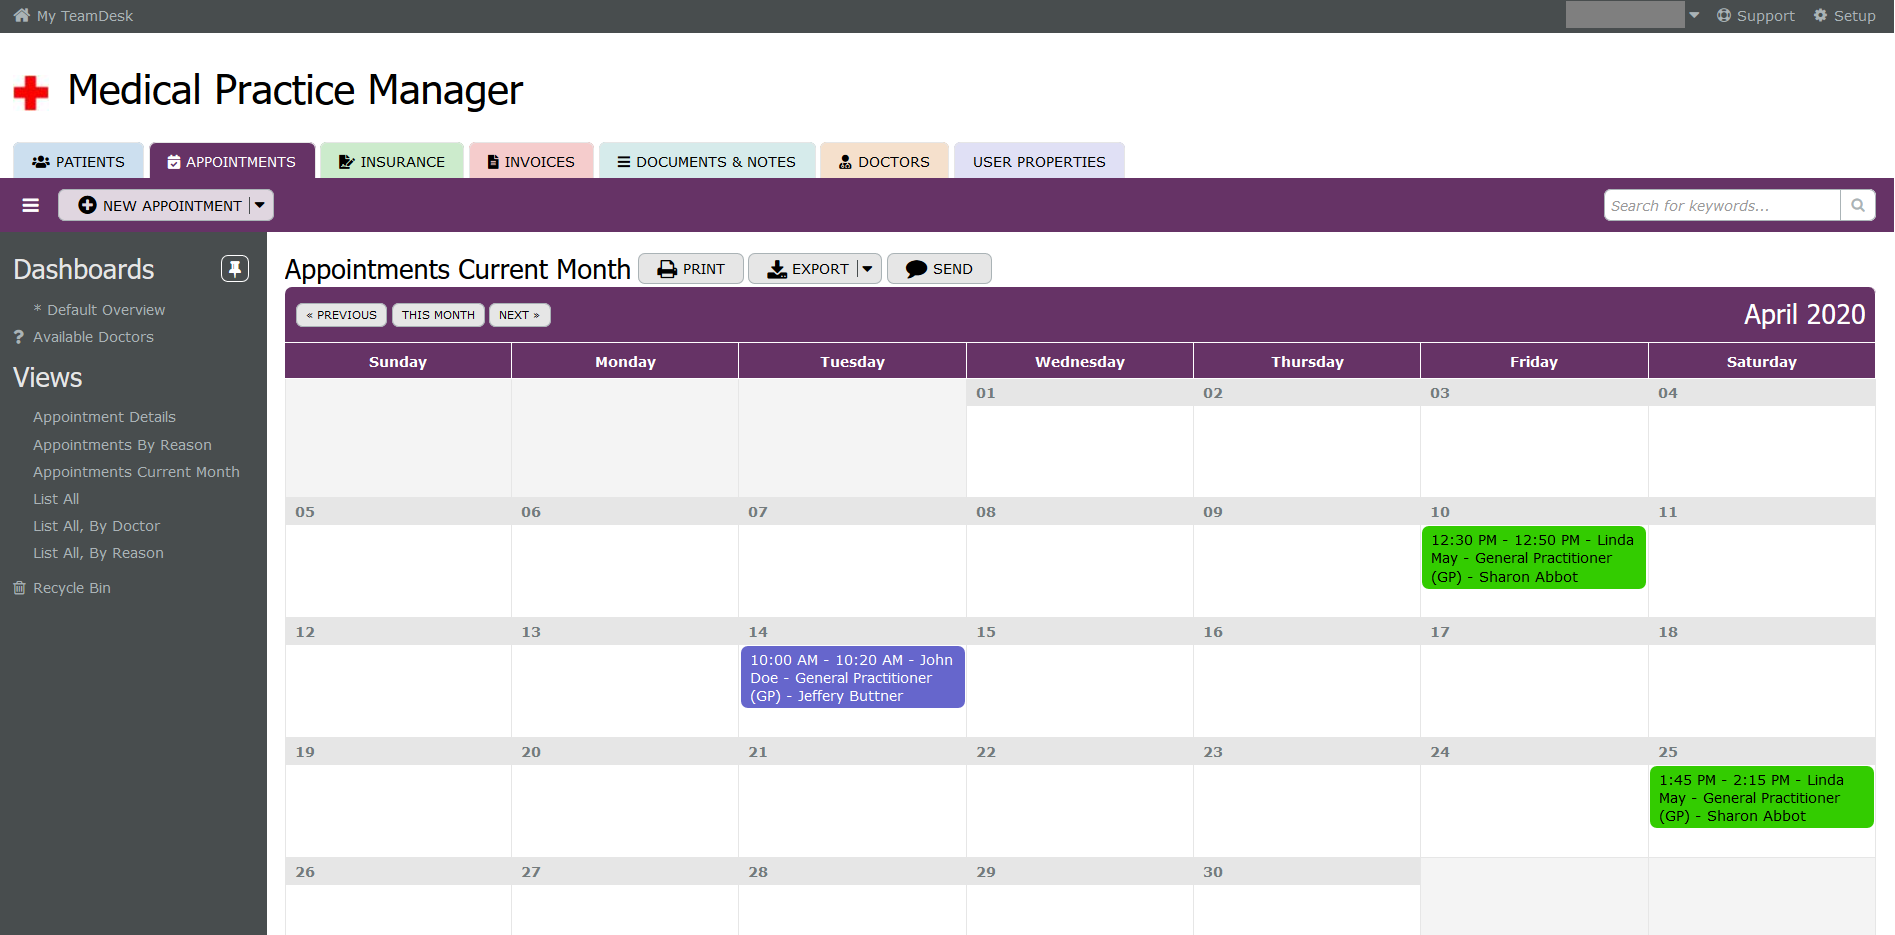Click the Print button
Image resolution: width=1895 pixels, height=935 pixels.
click(x=691, y=269)
